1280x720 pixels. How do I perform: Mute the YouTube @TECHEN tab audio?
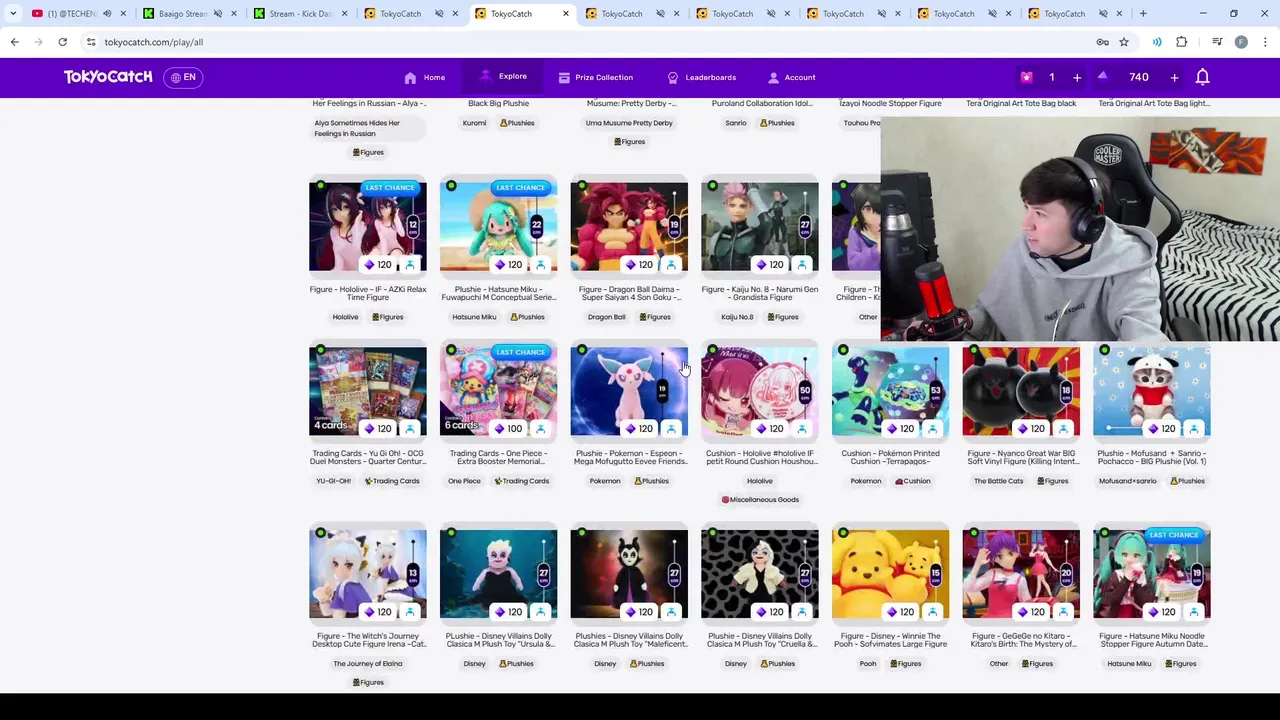pyautogui.click(x=107, y=14)
